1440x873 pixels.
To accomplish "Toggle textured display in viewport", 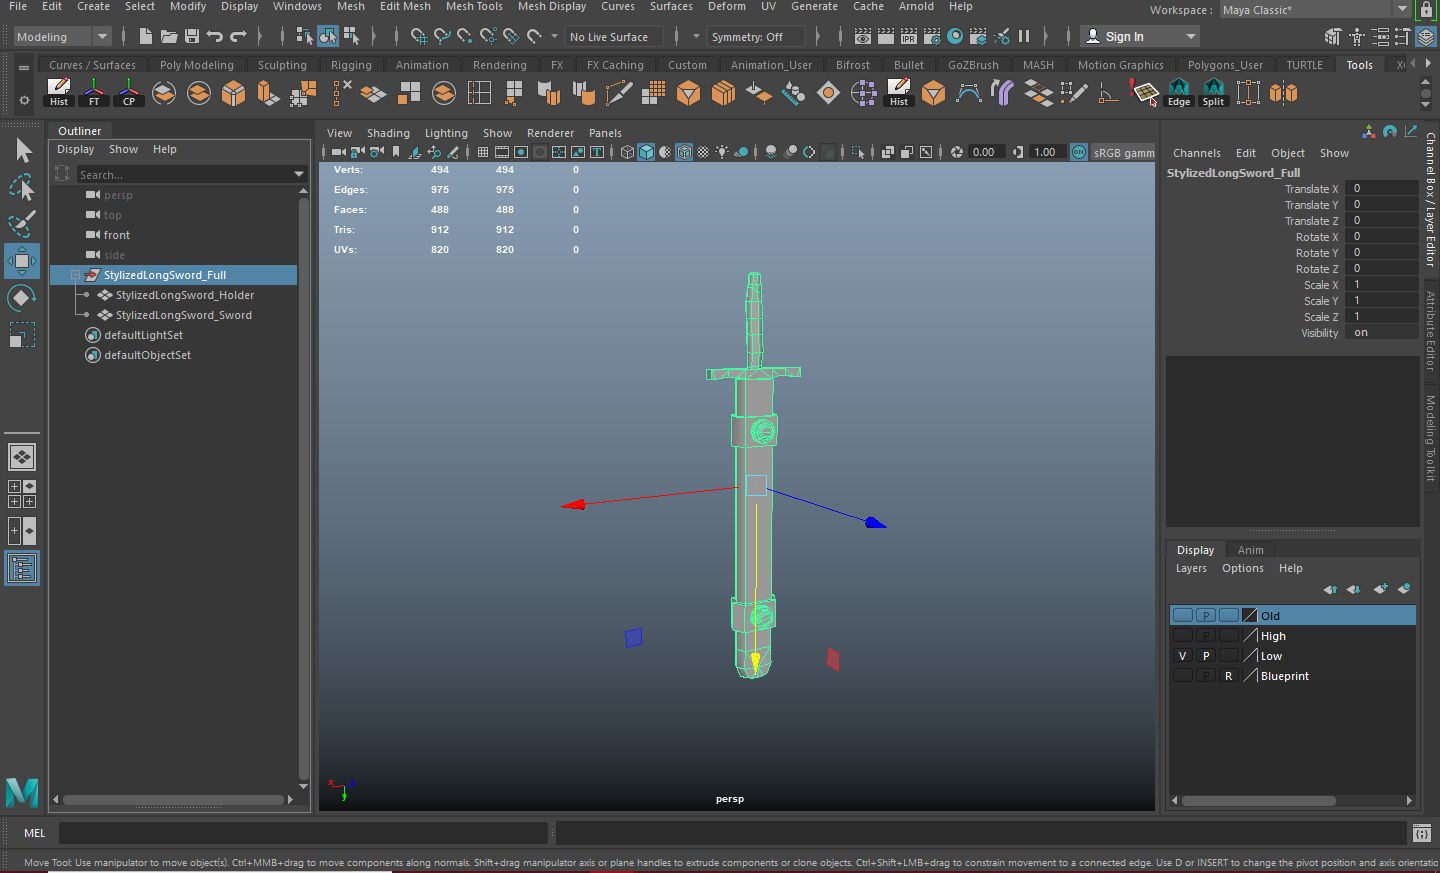I will pos(703,152).
